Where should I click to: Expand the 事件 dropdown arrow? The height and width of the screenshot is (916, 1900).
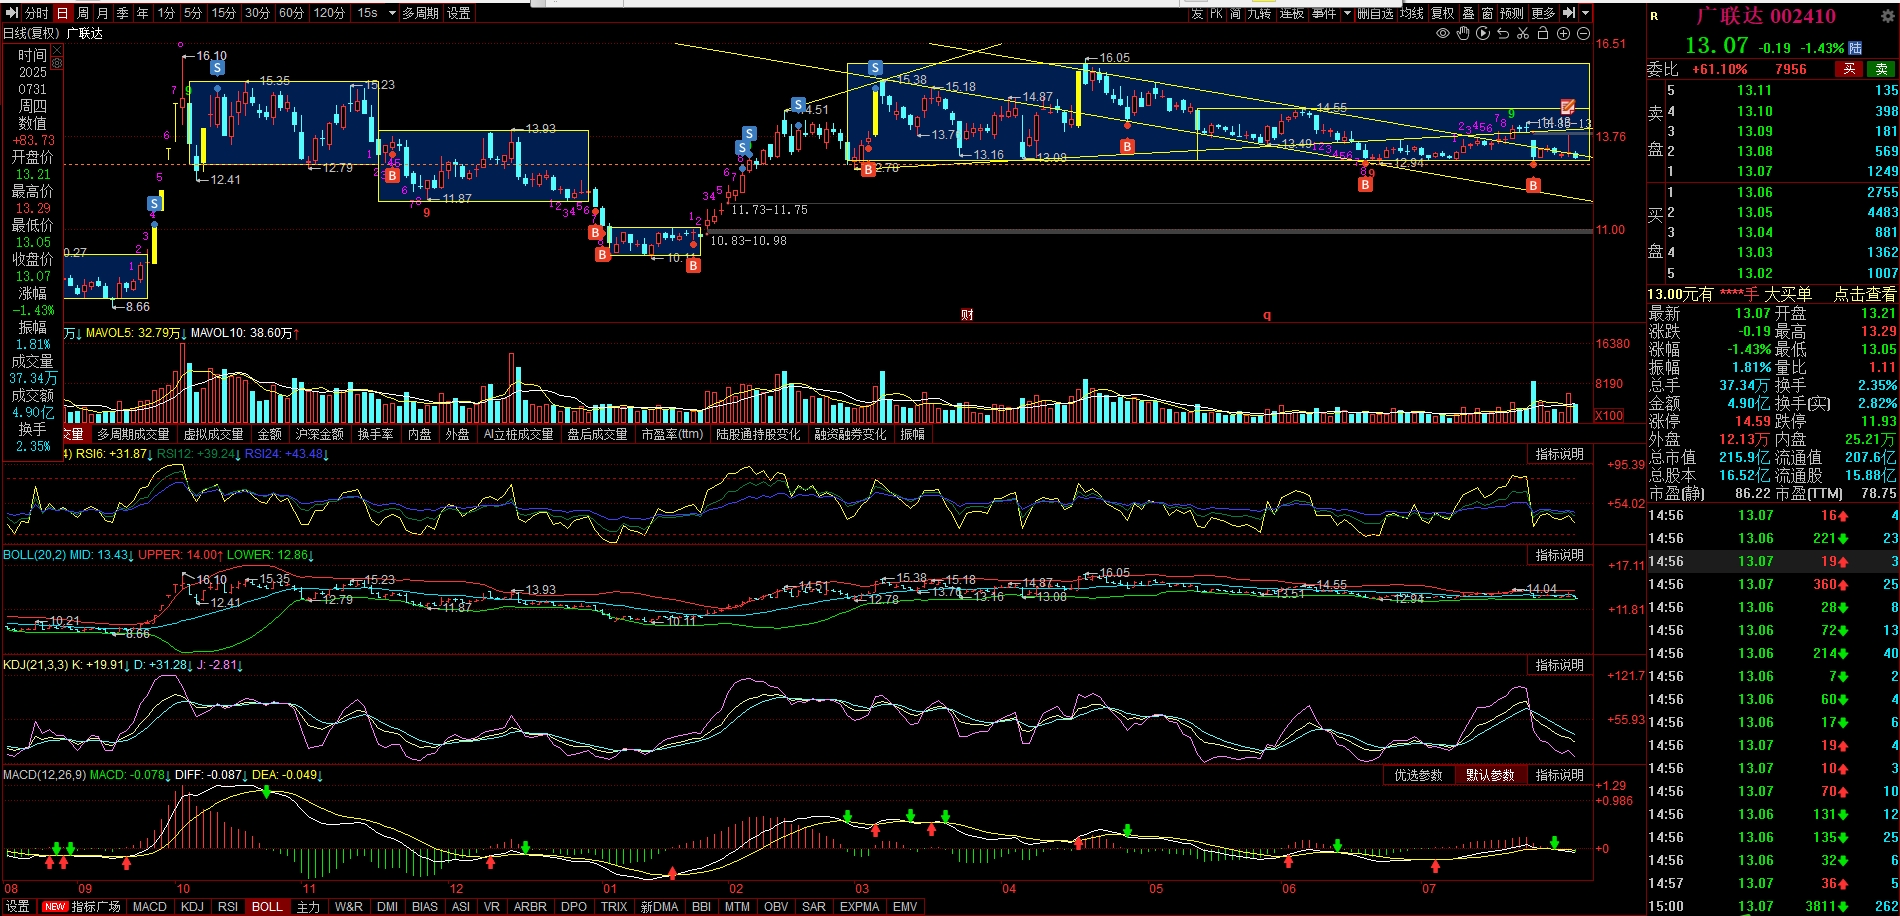point(1347,13)
